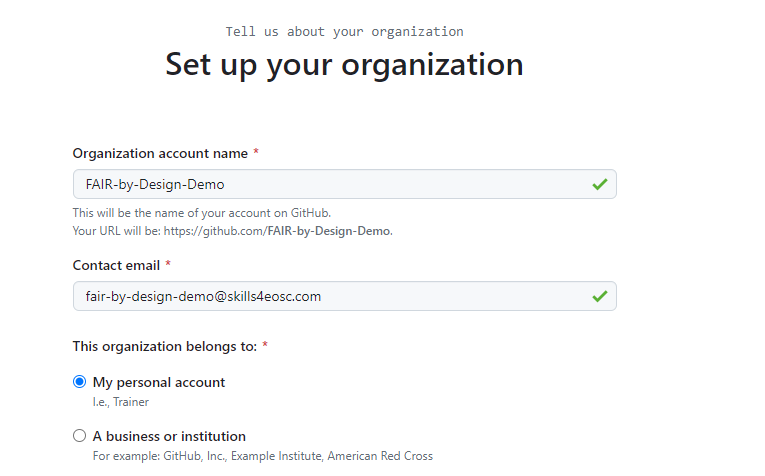
Task: Click the 'Set up your organization' heading
Action: tap(344, 64)
